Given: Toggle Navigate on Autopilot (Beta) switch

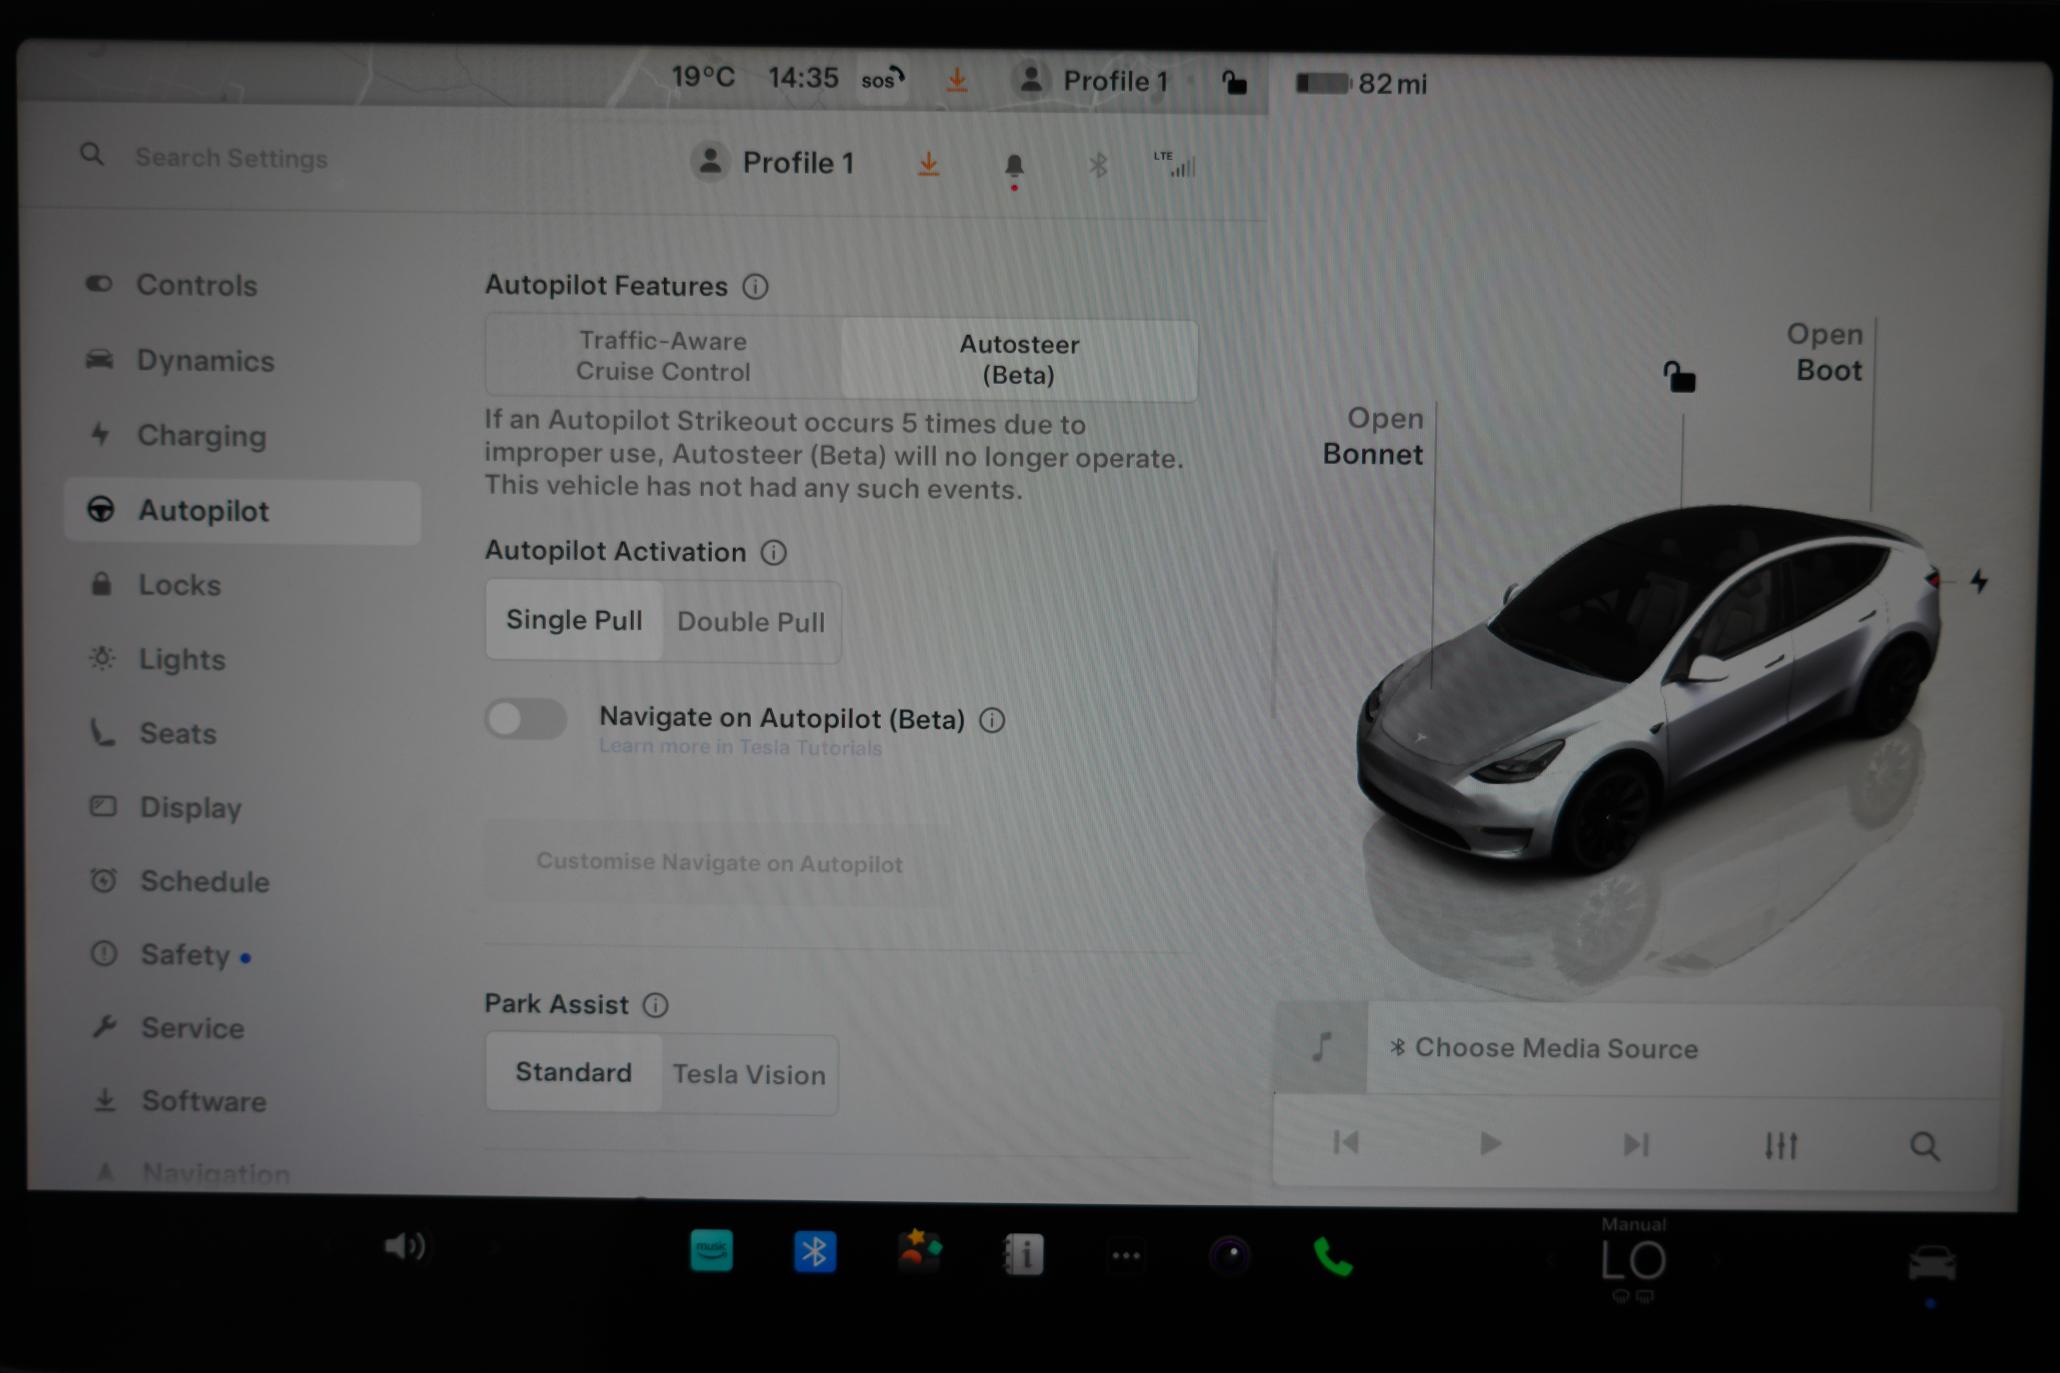Looking at the screenshot, I should point(526,719).
